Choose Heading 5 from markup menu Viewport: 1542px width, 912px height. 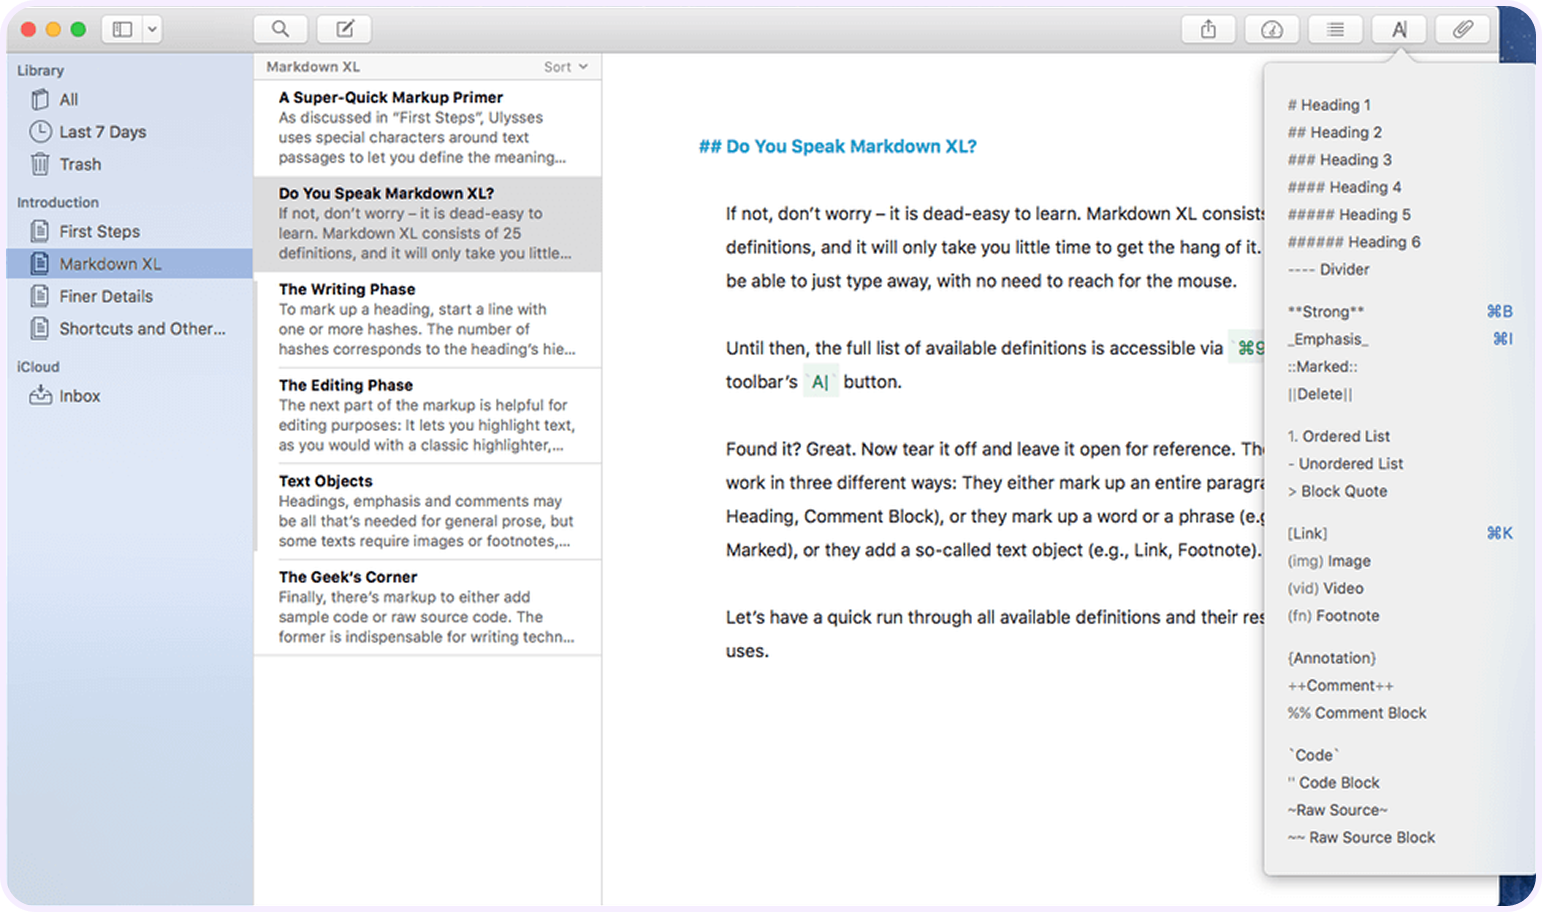(1350, 214)
